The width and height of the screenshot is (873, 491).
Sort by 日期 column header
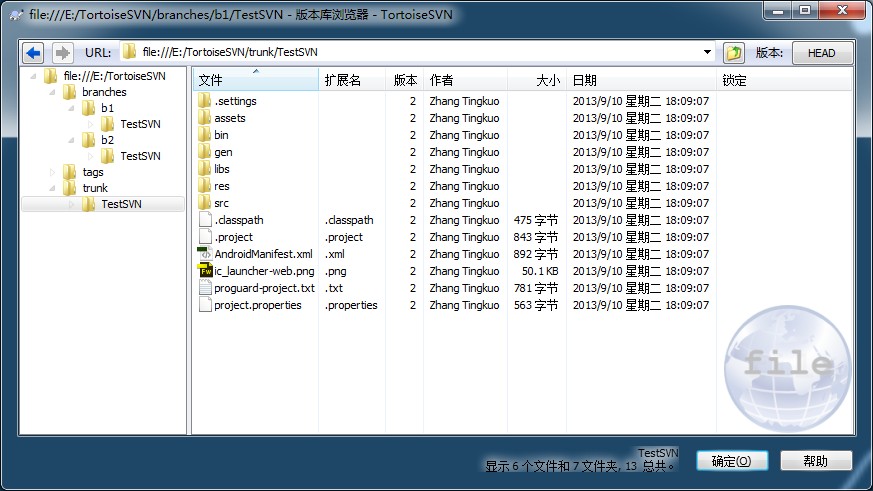click(x=641, y=80)
